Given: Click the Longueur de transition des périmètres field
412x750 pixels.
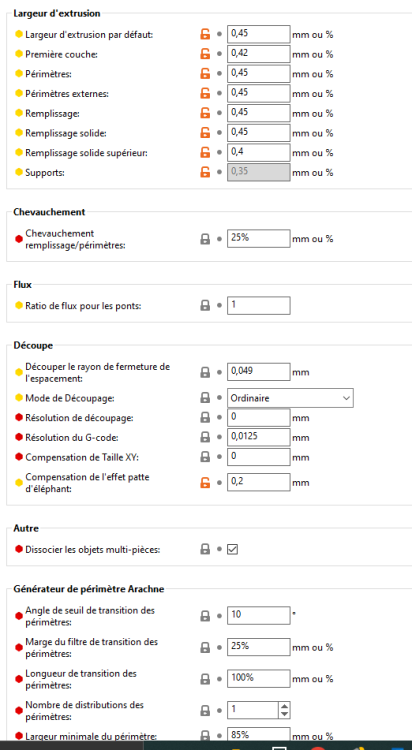Looking at the screenshot, I should point(258,679).
